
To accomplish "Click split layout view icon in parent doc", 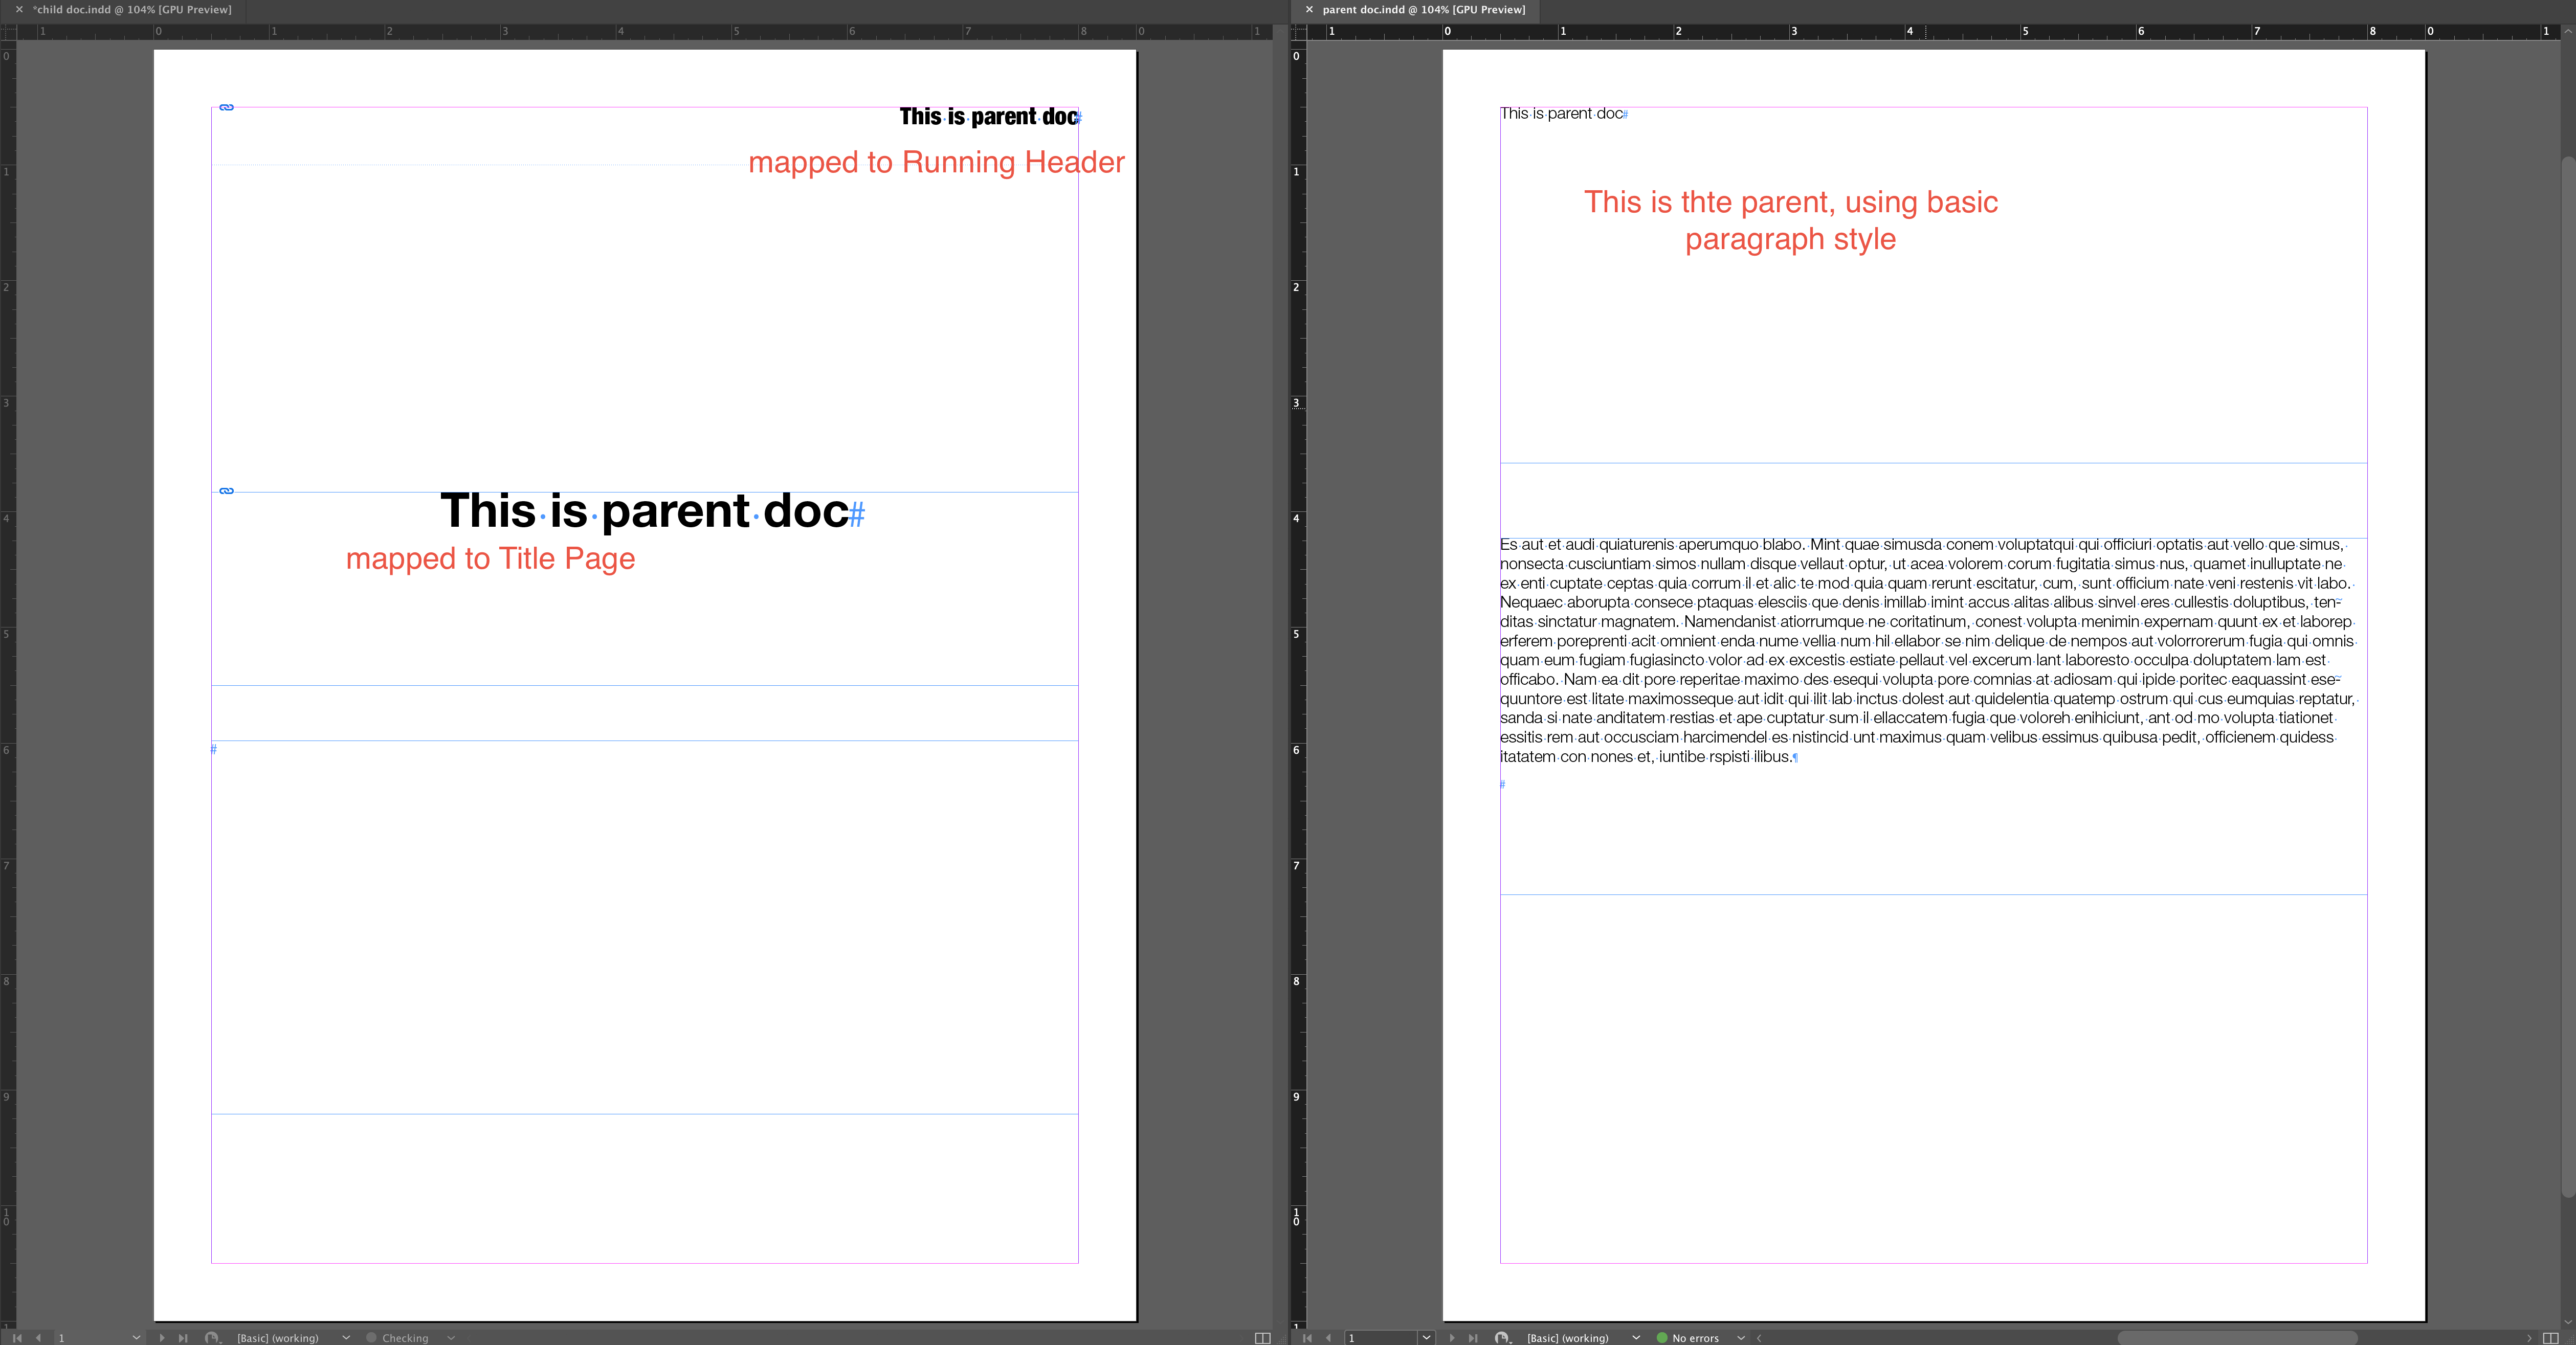I will 2550,1338.
